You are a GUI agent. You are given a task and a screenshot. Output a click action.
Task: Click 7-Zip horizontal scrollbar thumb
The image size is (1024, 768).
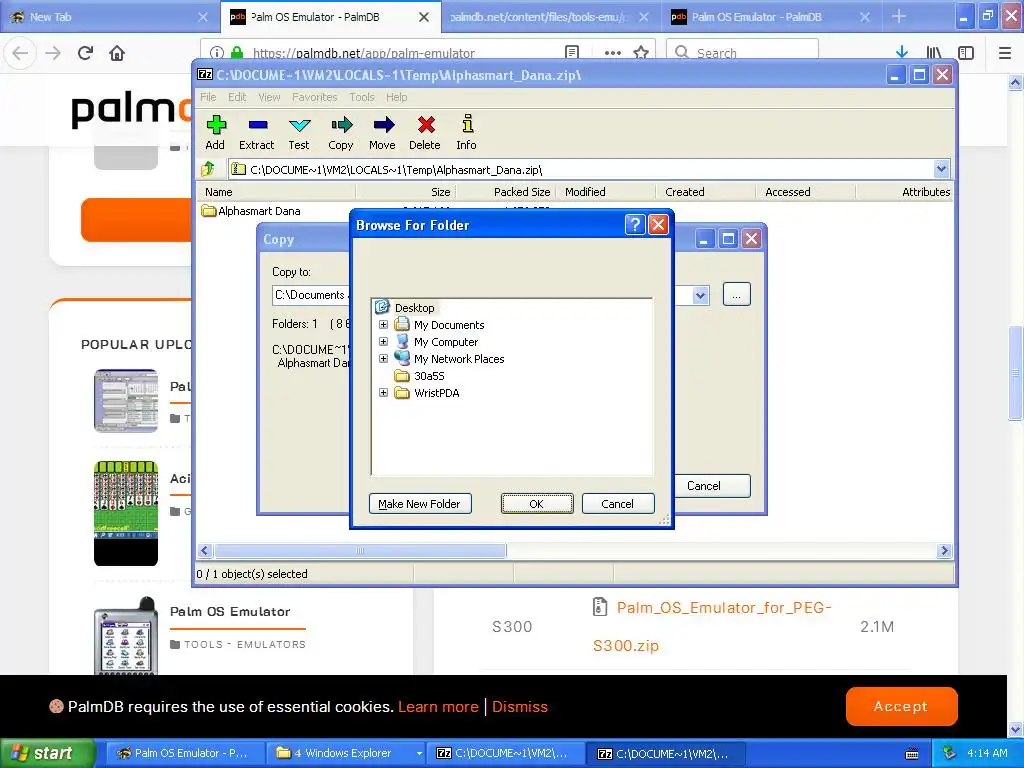click(360, 551)
